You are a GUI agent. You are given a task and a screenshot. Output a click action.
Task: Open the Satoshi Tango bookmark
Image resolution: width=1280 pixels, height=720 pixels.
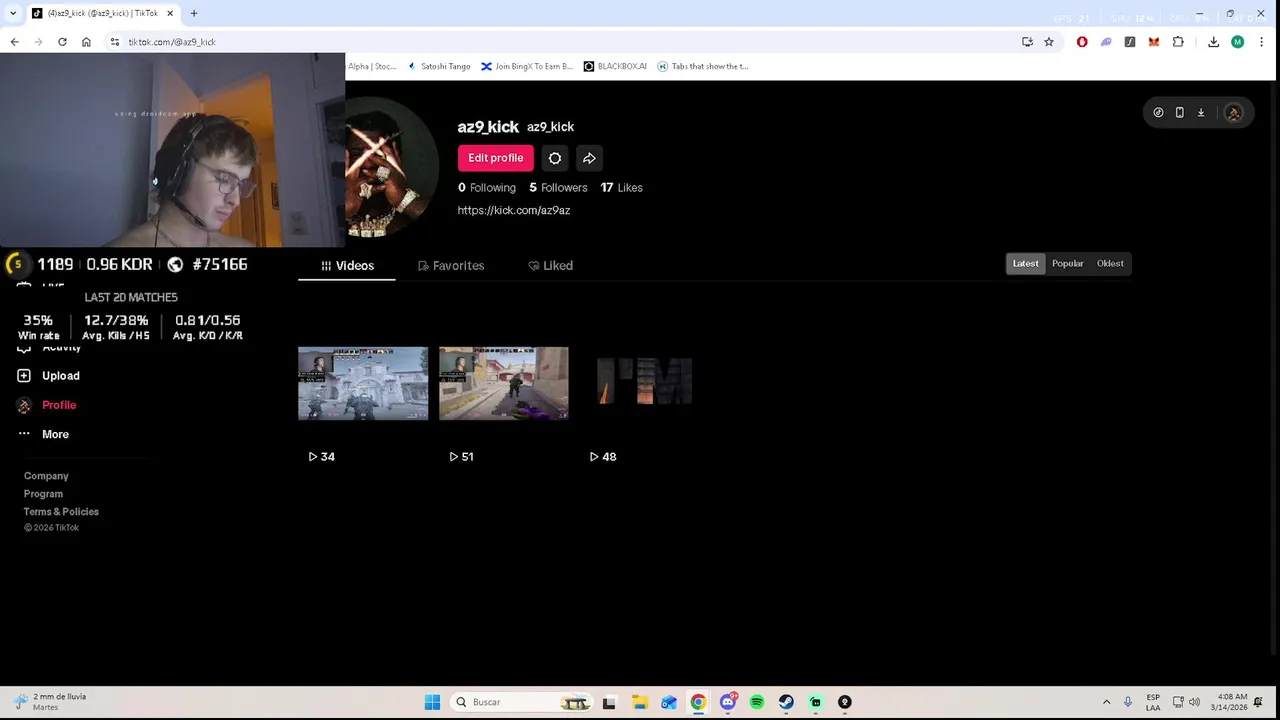pyautogui.click(x=438, y=66)
